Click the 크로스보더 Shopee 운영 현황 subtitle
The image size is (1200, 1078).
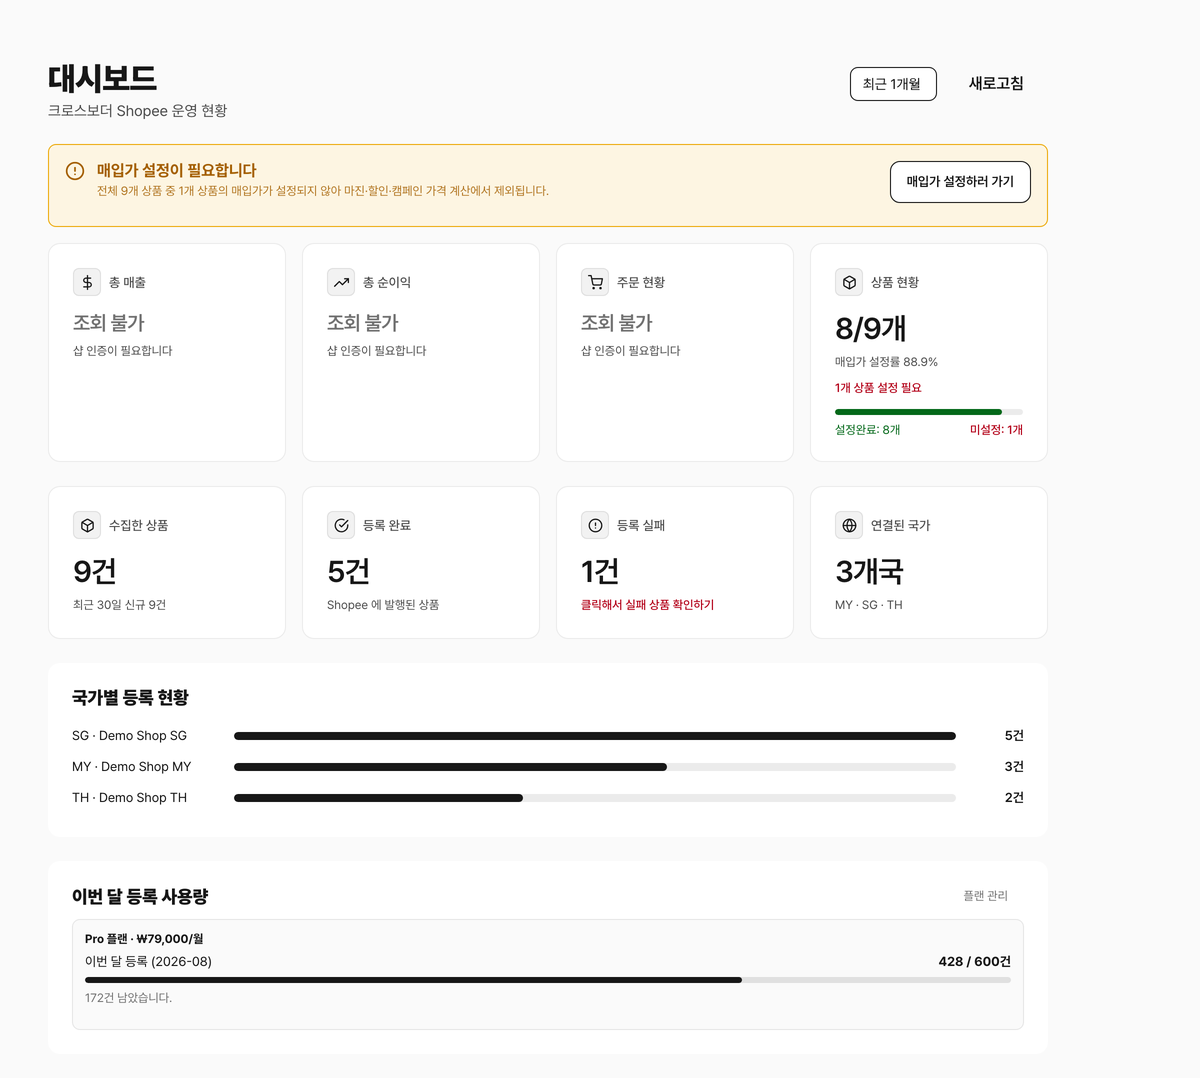point(138,111)
